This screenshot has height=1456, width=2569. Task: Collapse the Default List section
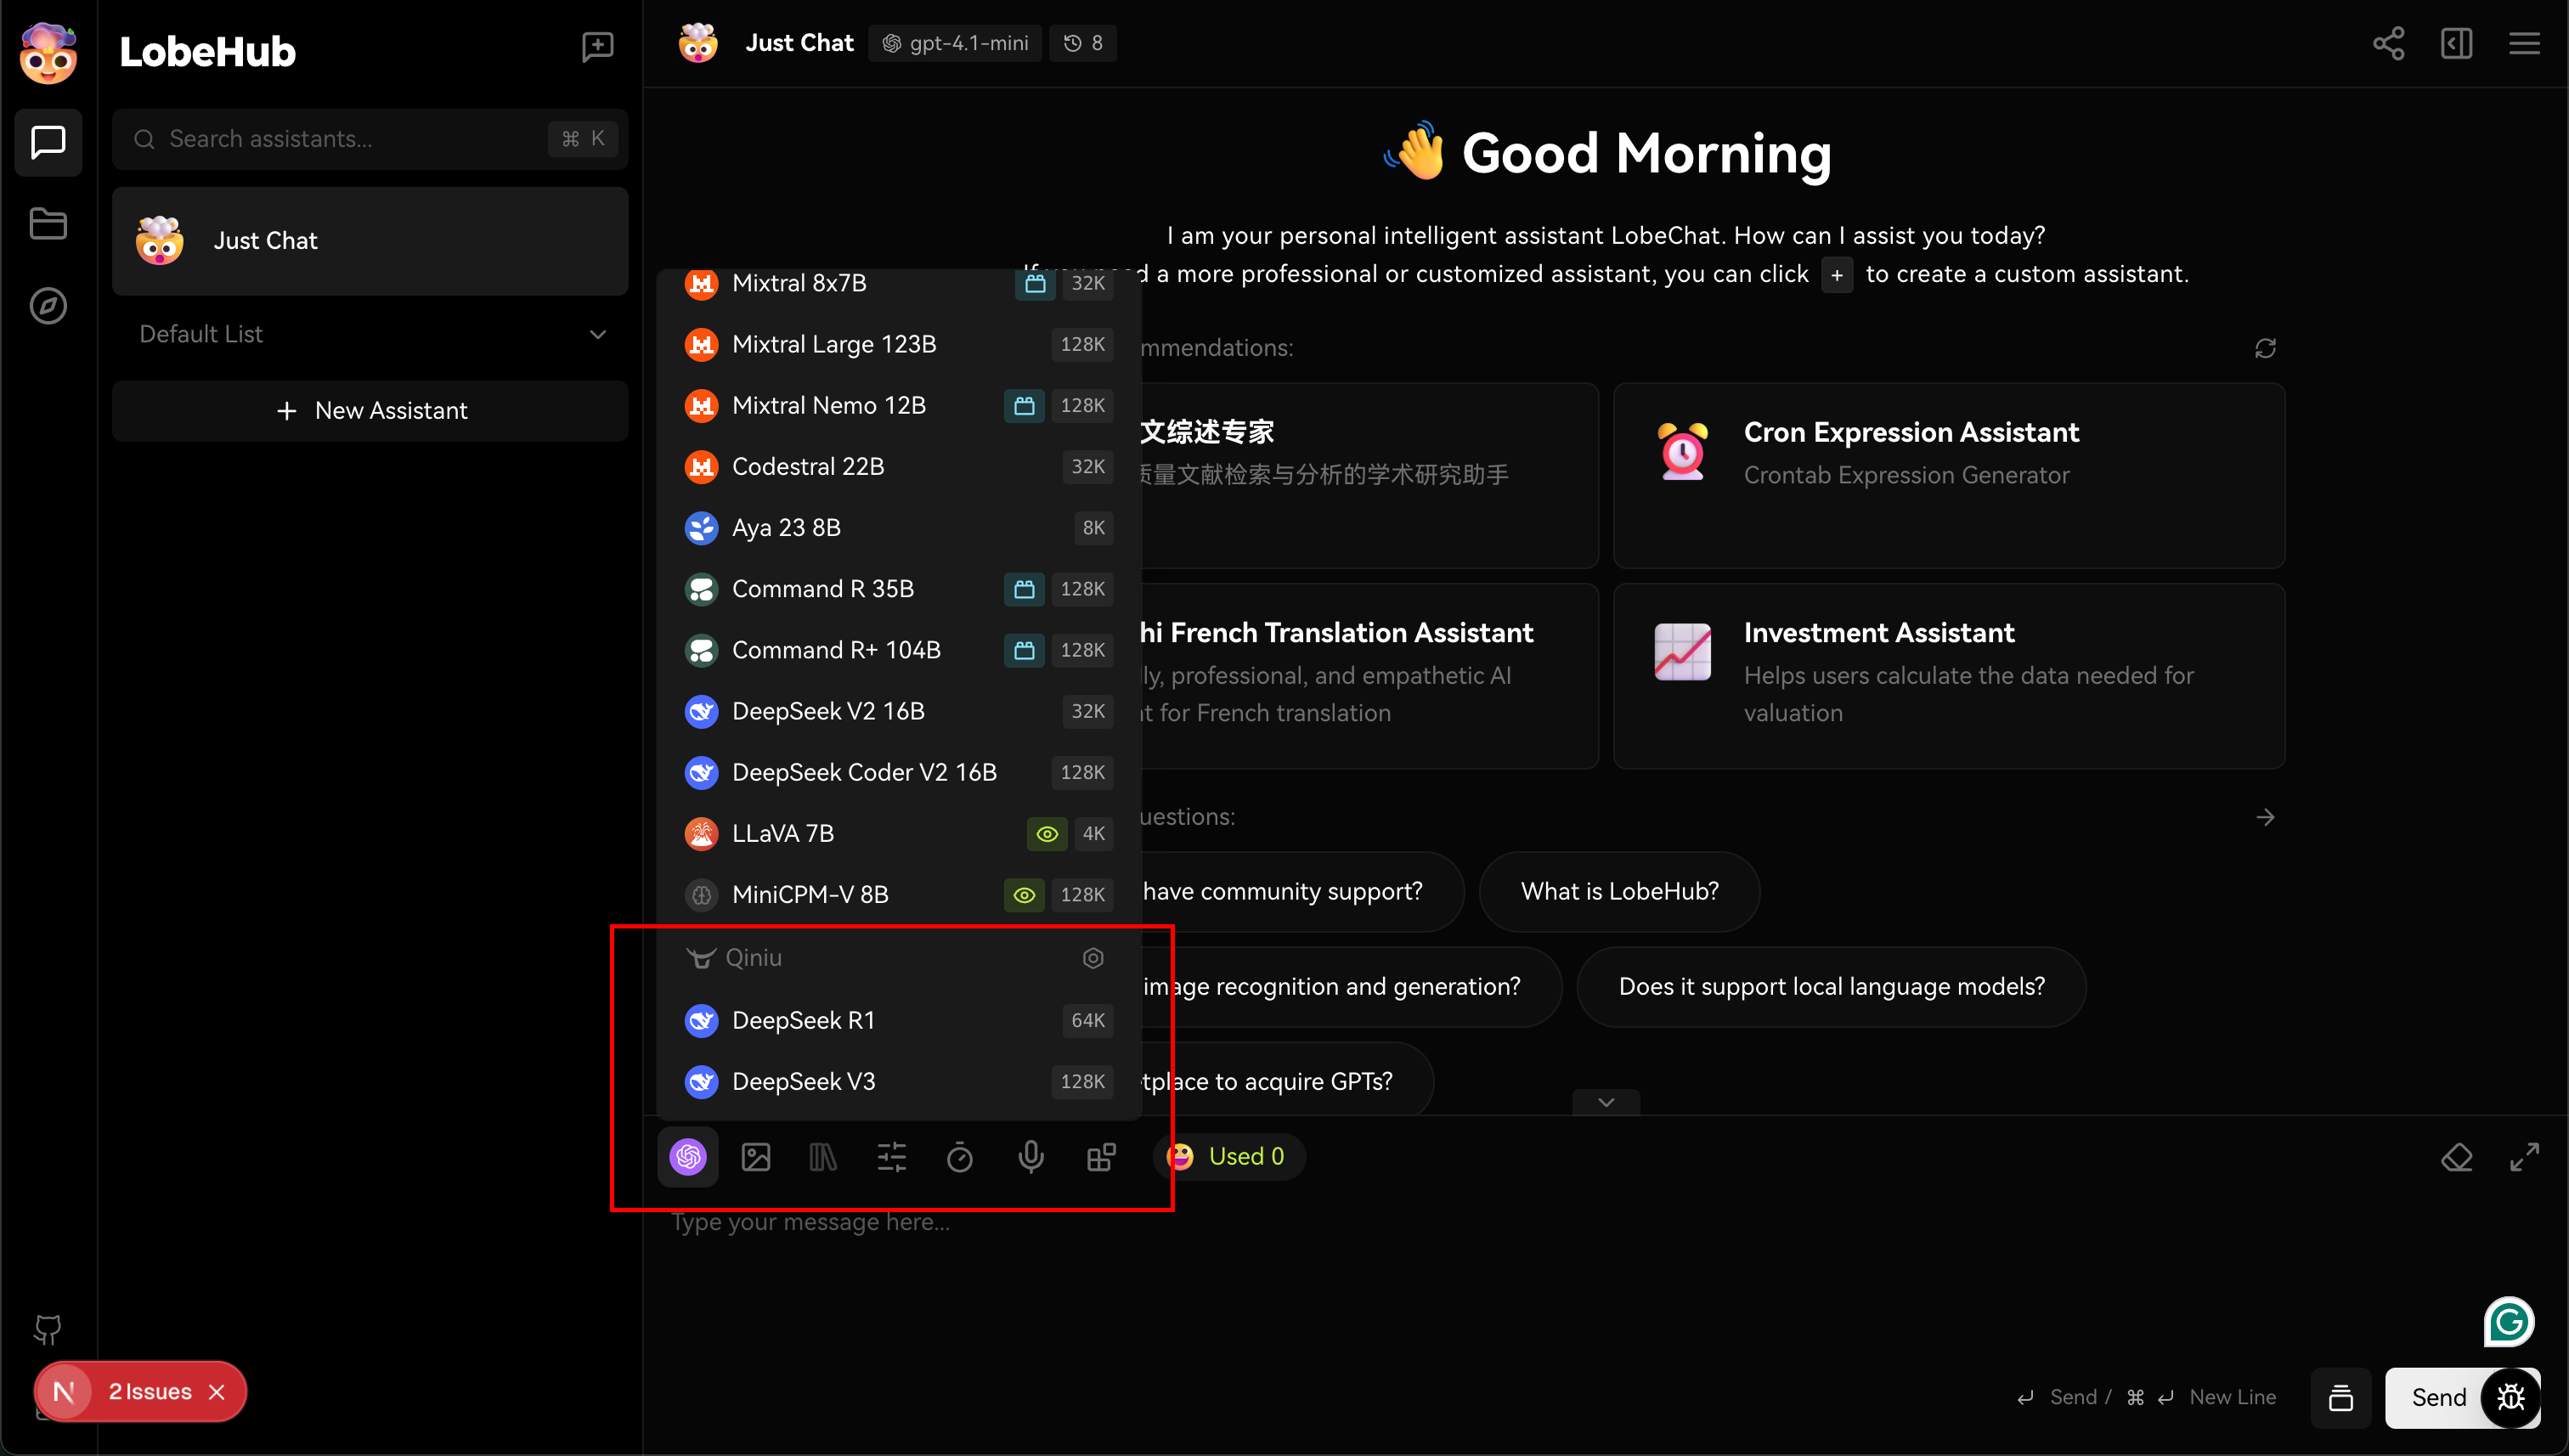[x=370, y=334]
